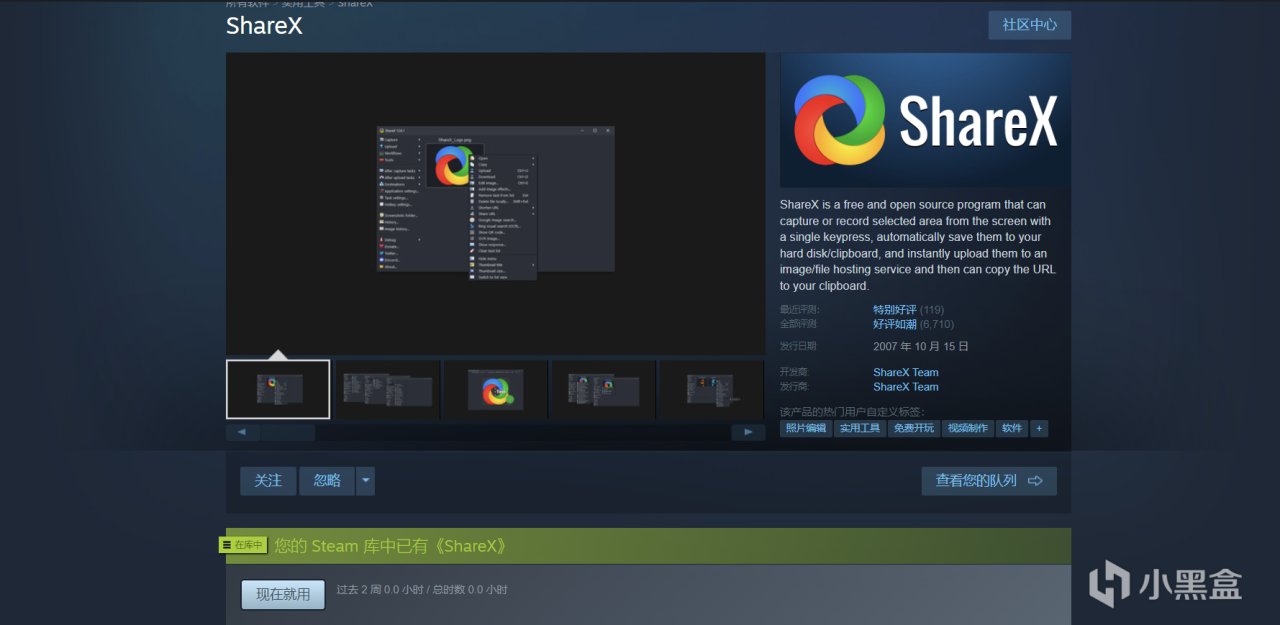
Task: Open the 好评如潮 all reviews link
Action: click(894, 324)
